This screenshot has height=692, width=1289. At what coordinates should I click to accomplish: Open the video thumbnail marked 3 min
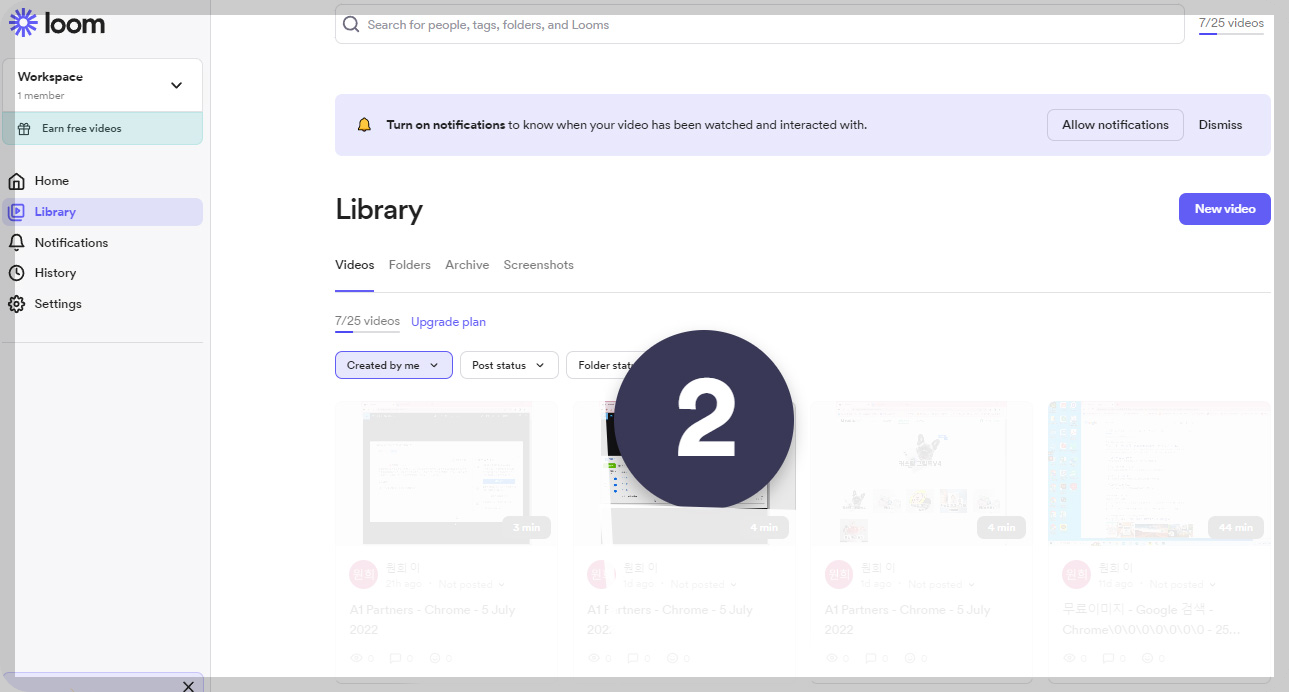pos(446,472)
